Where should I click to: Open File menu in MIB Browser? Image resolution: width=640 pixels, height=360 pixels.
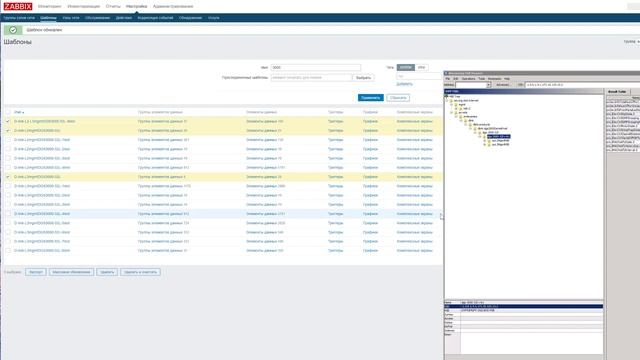coord(447,78)
